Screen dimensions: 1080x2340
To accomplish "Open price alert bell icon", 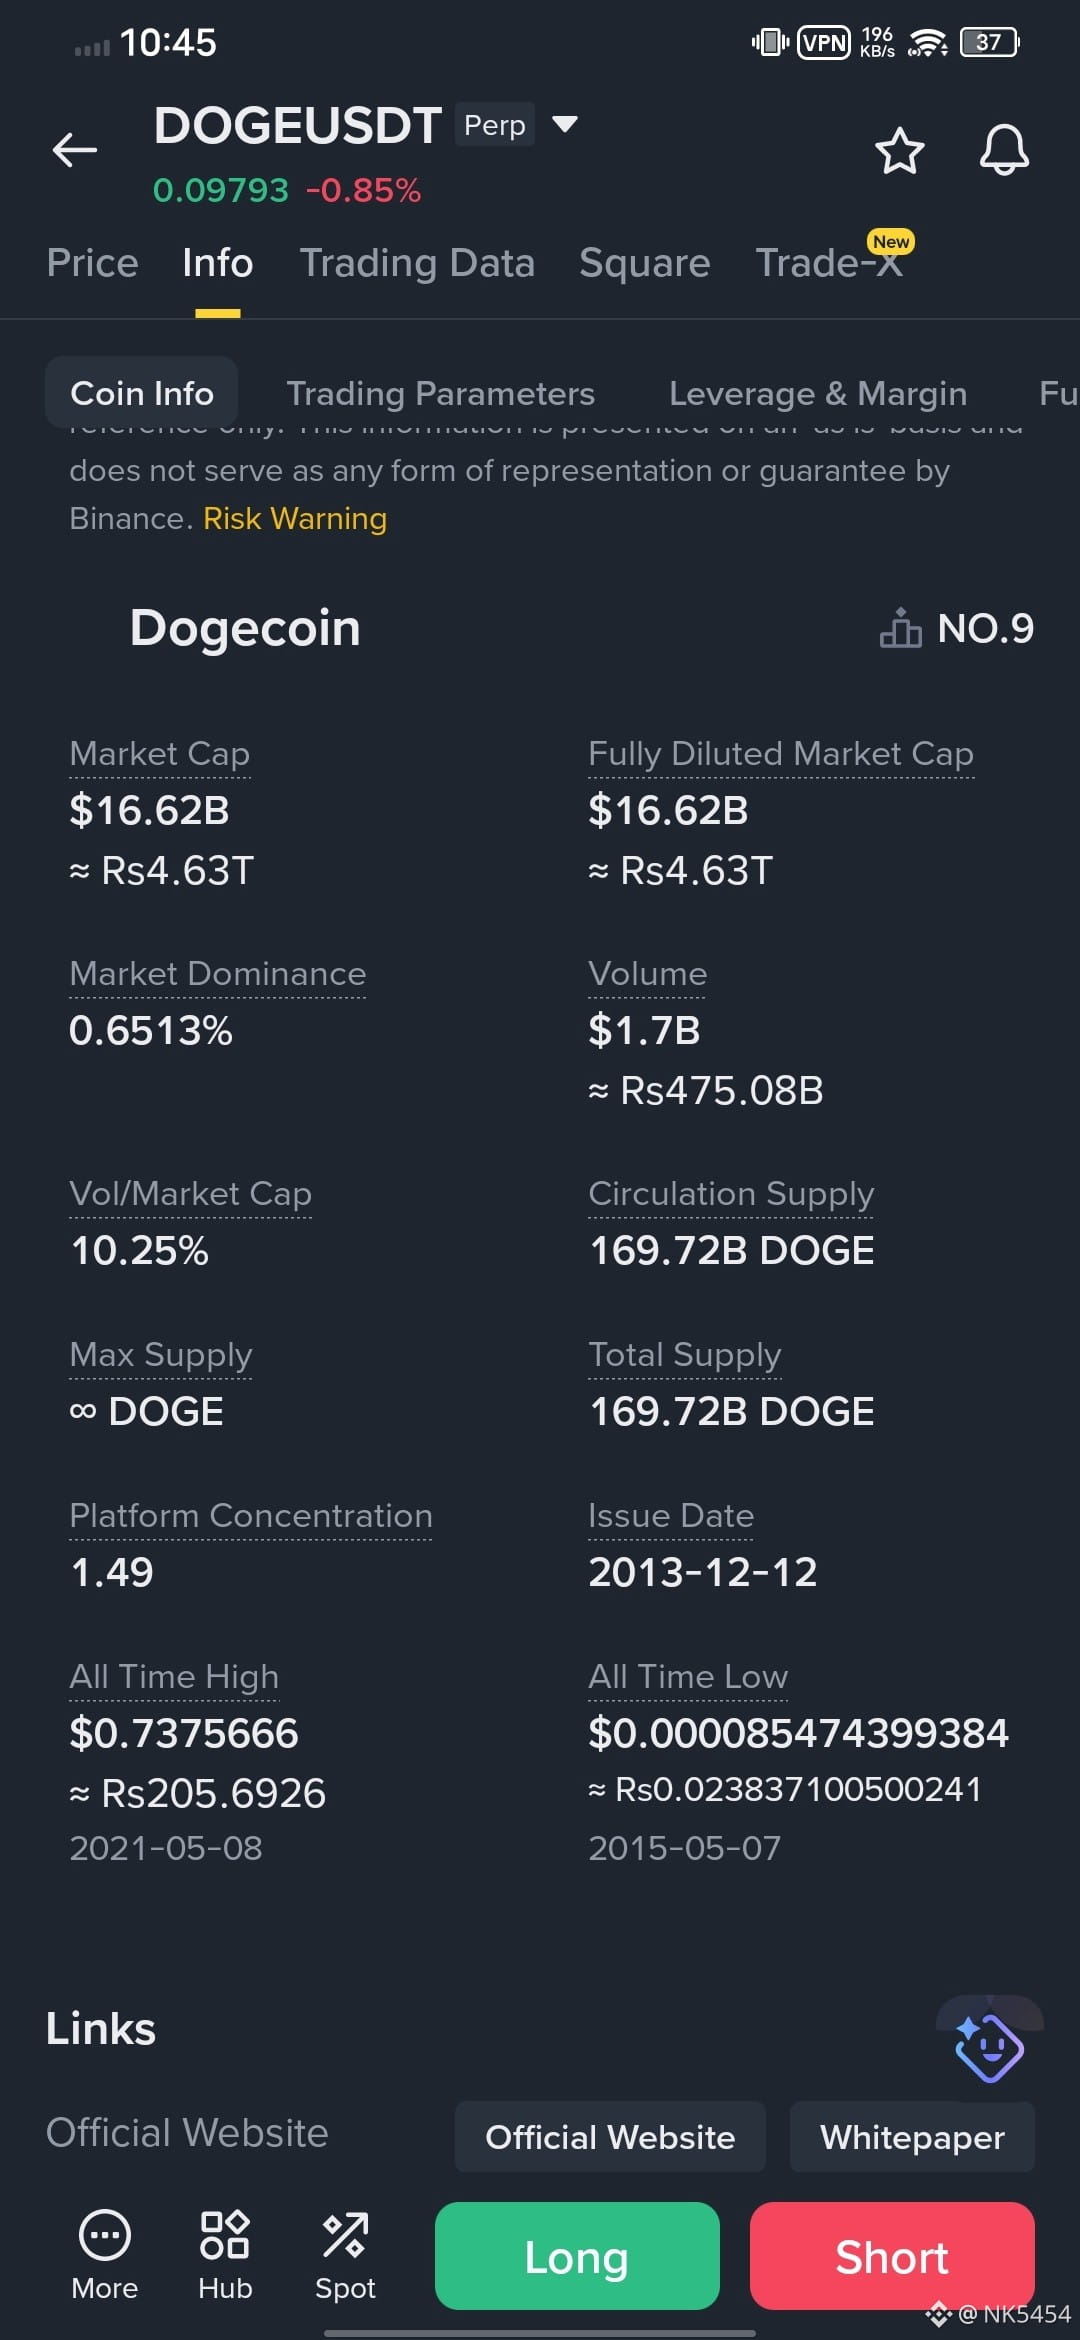I will [x=1004, y=151].
